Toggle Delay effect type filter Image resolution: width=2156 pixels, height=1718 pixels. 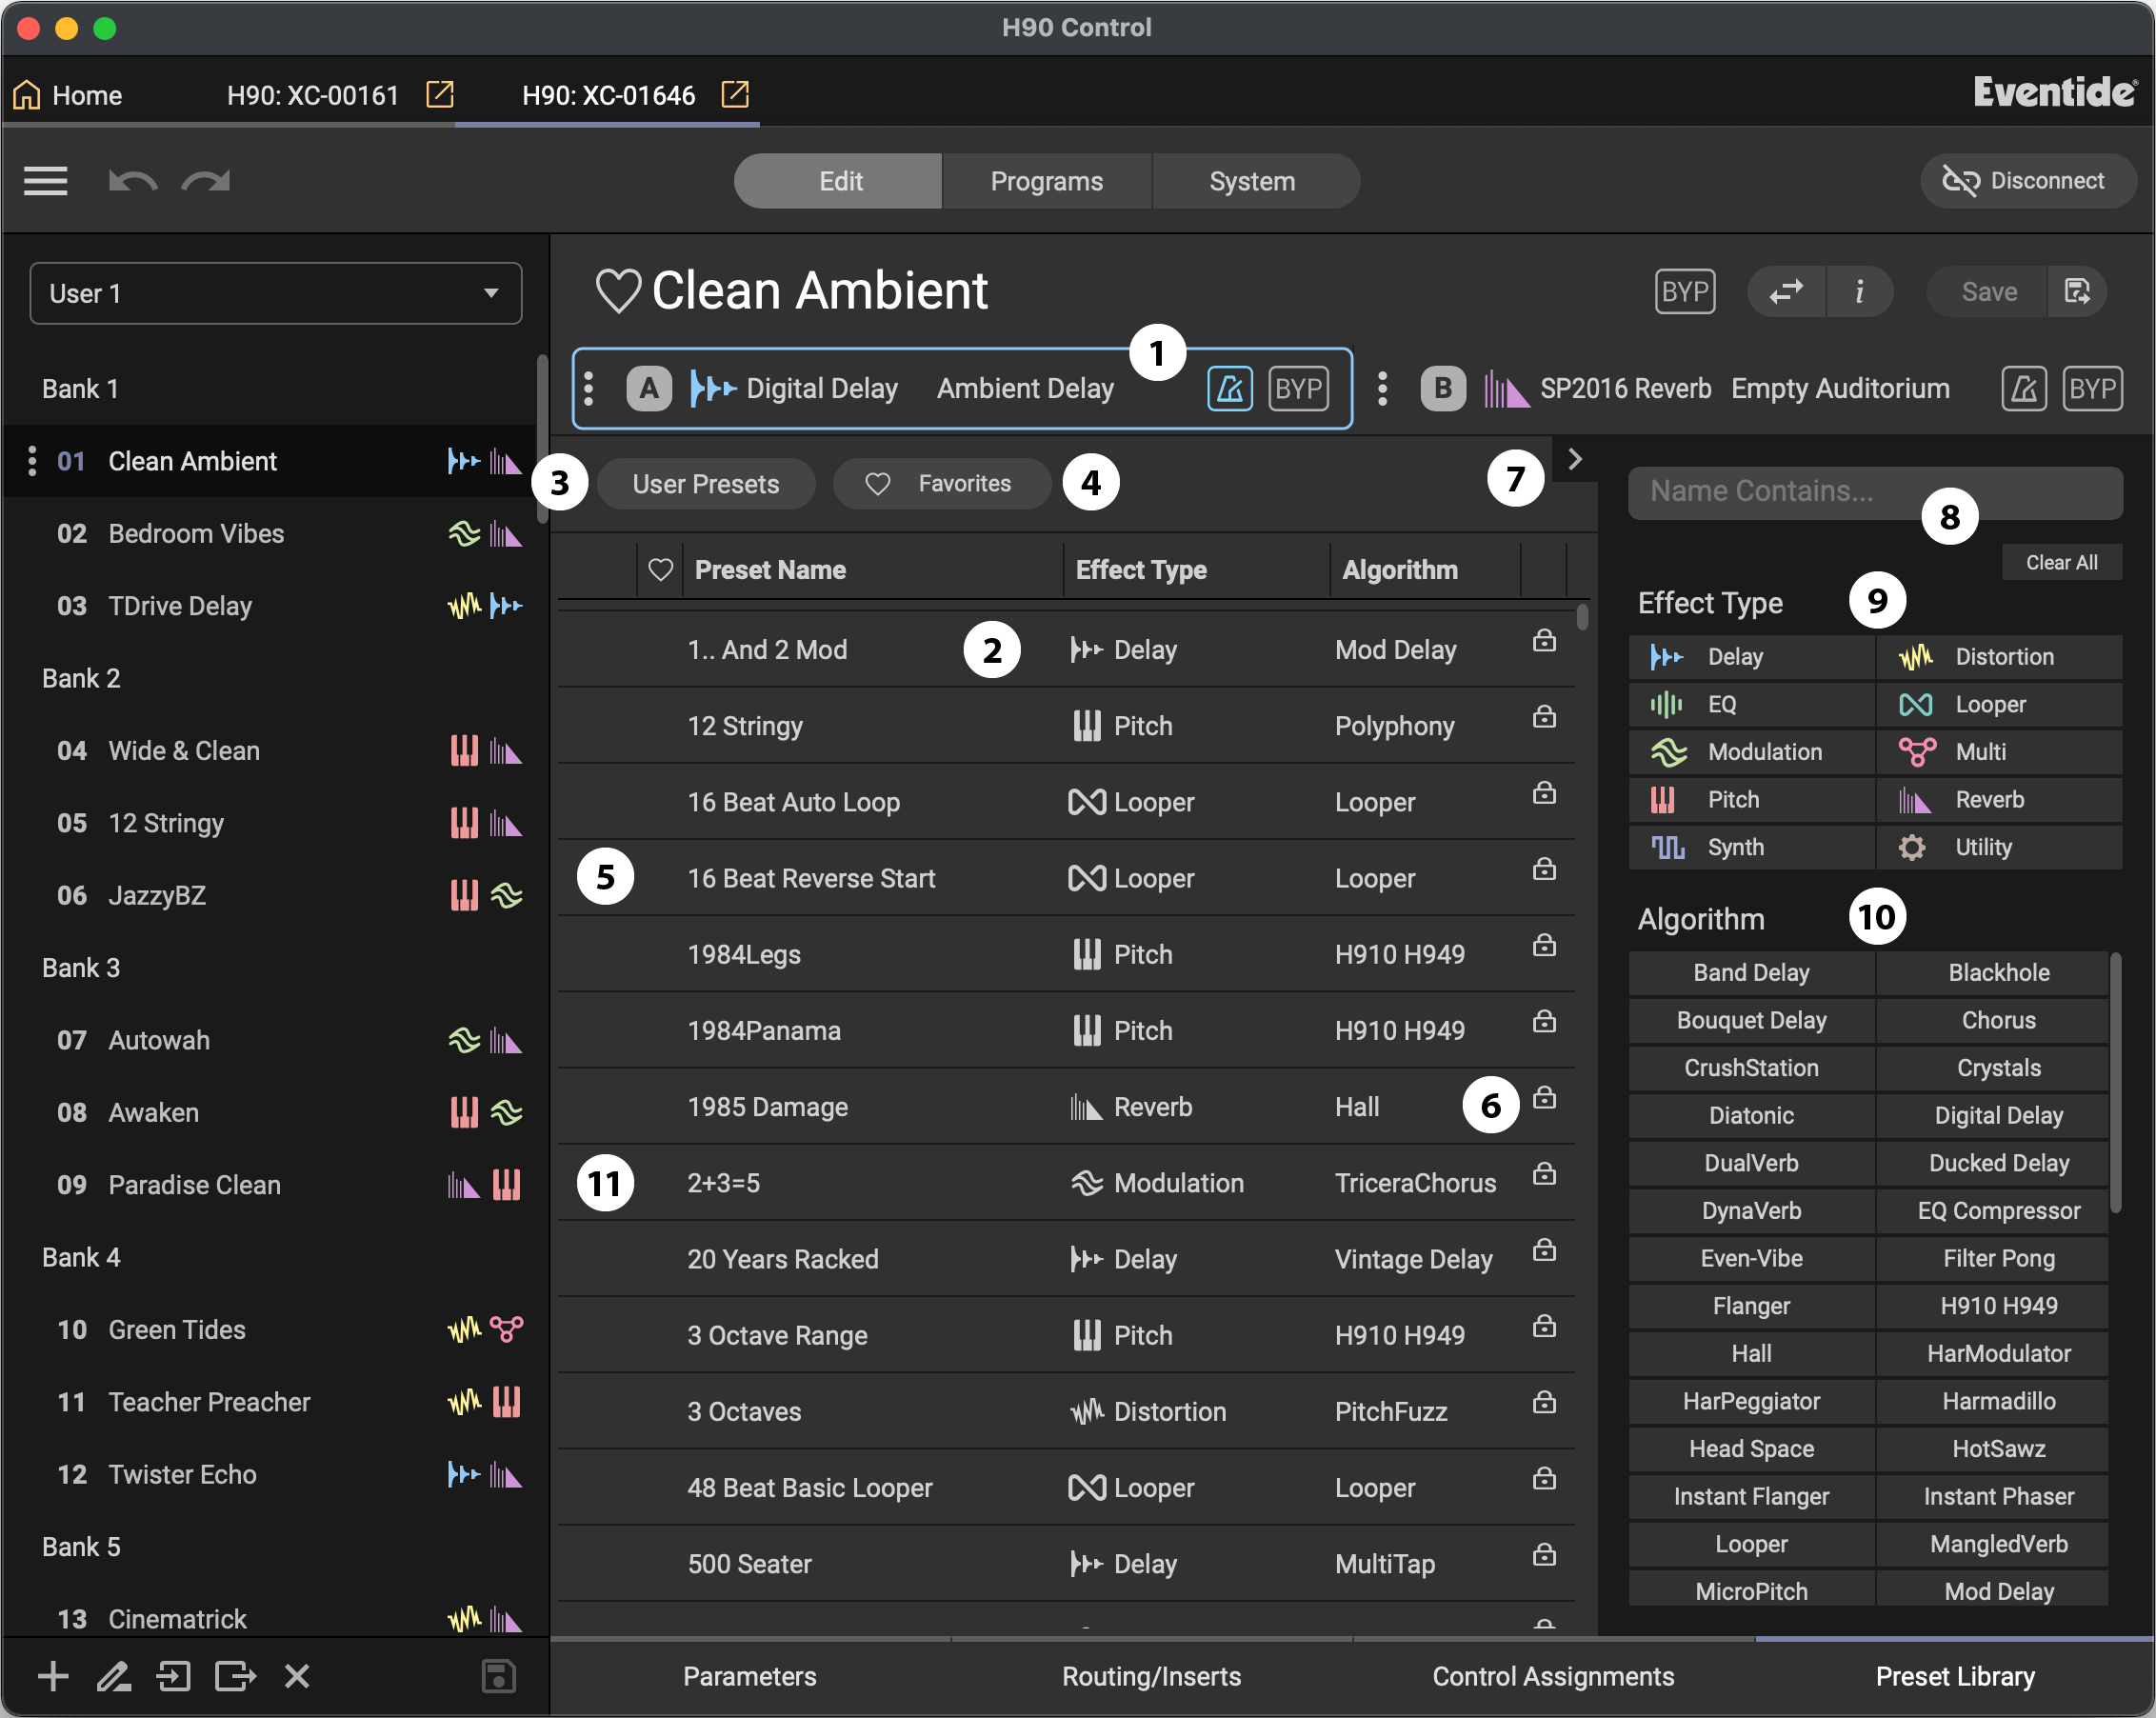click(x=1751, y=657)
